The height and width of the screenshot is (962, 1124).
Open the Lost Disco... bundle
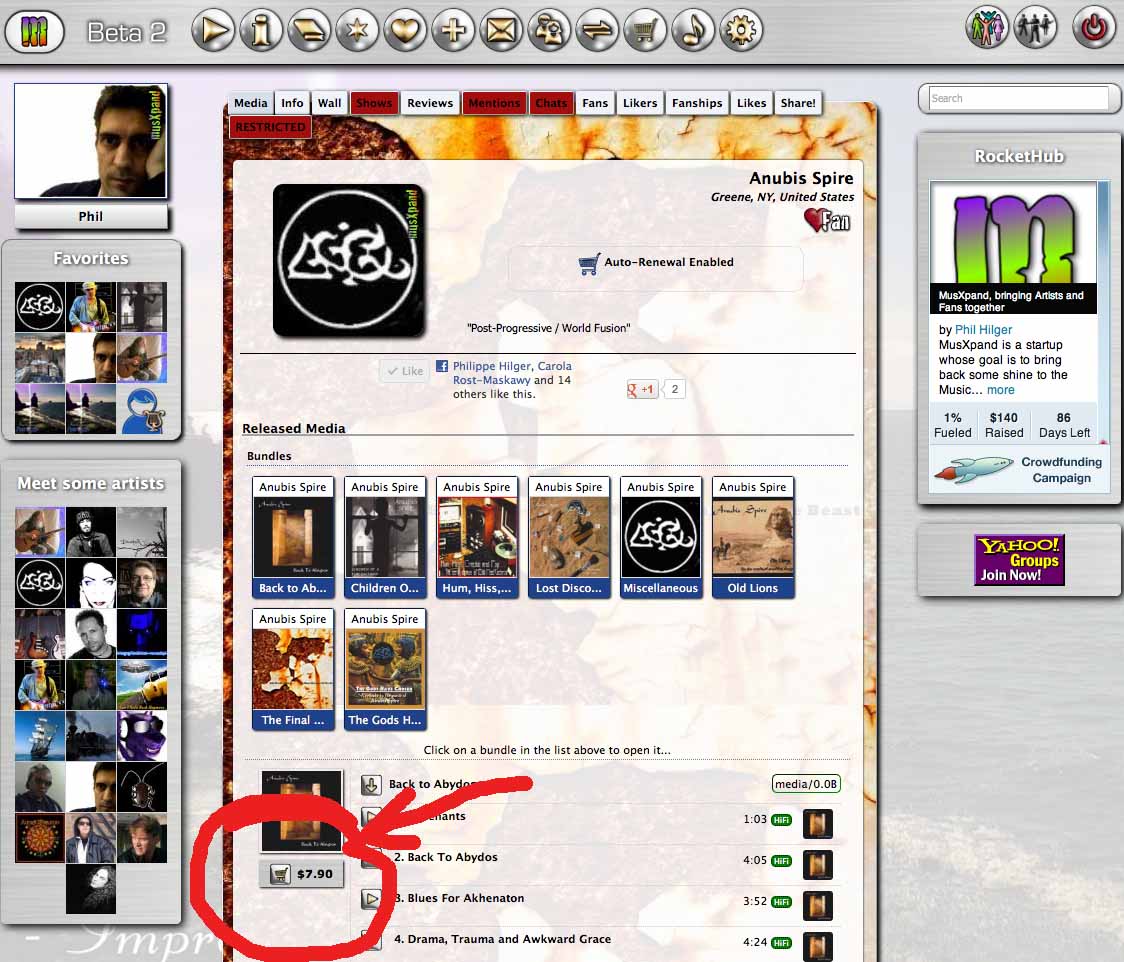pyautogui.click(x=569, y=537)
